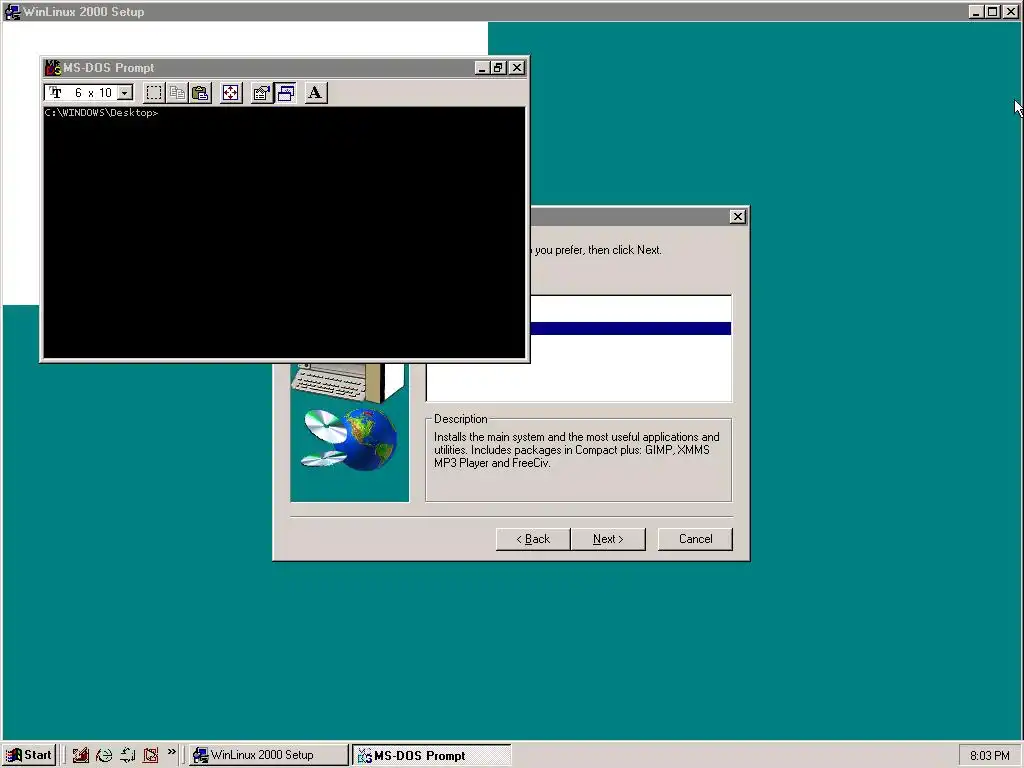The height and width of the screenshot is (768, 1024).
Task: Open the MS-DOS Prompt title bar system icon
Action: tap(52, 67)
